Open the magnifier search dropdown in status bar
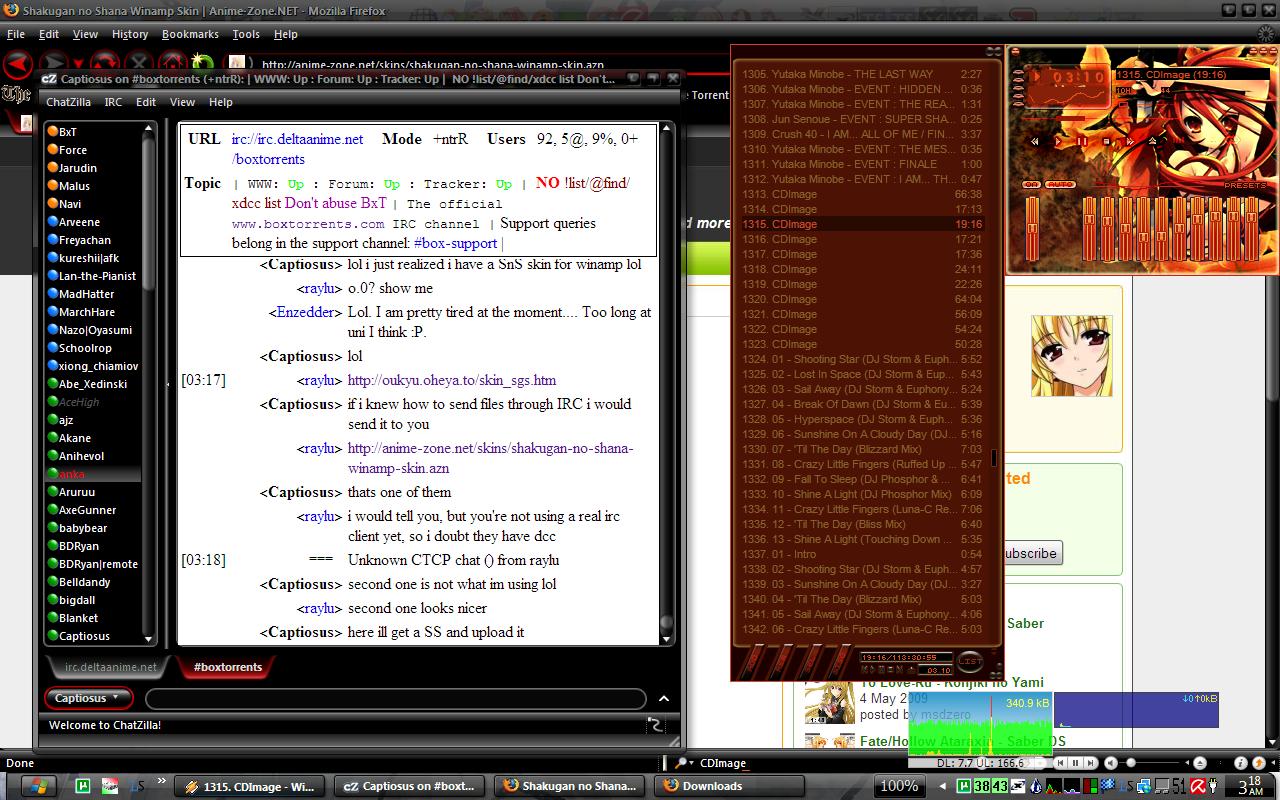The width and height of the screenshot is (1280, 800). 684,763
